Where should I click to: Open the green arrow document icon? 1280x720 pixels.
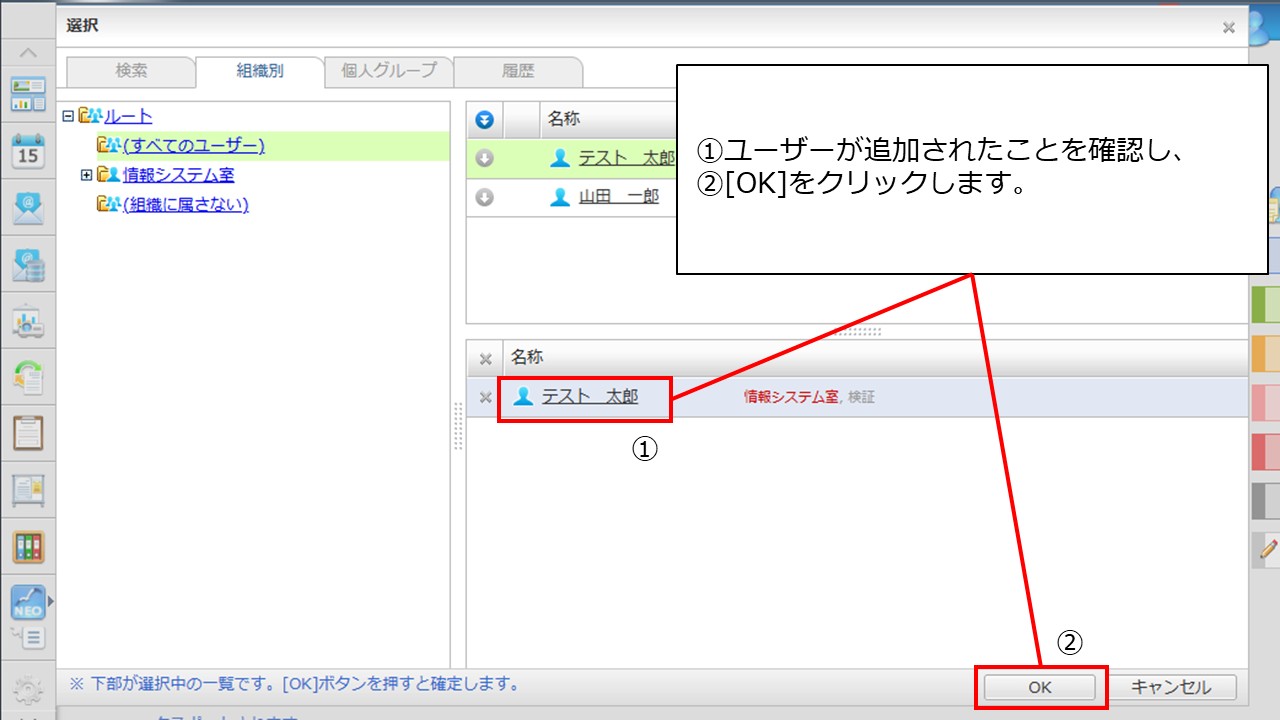28,377
